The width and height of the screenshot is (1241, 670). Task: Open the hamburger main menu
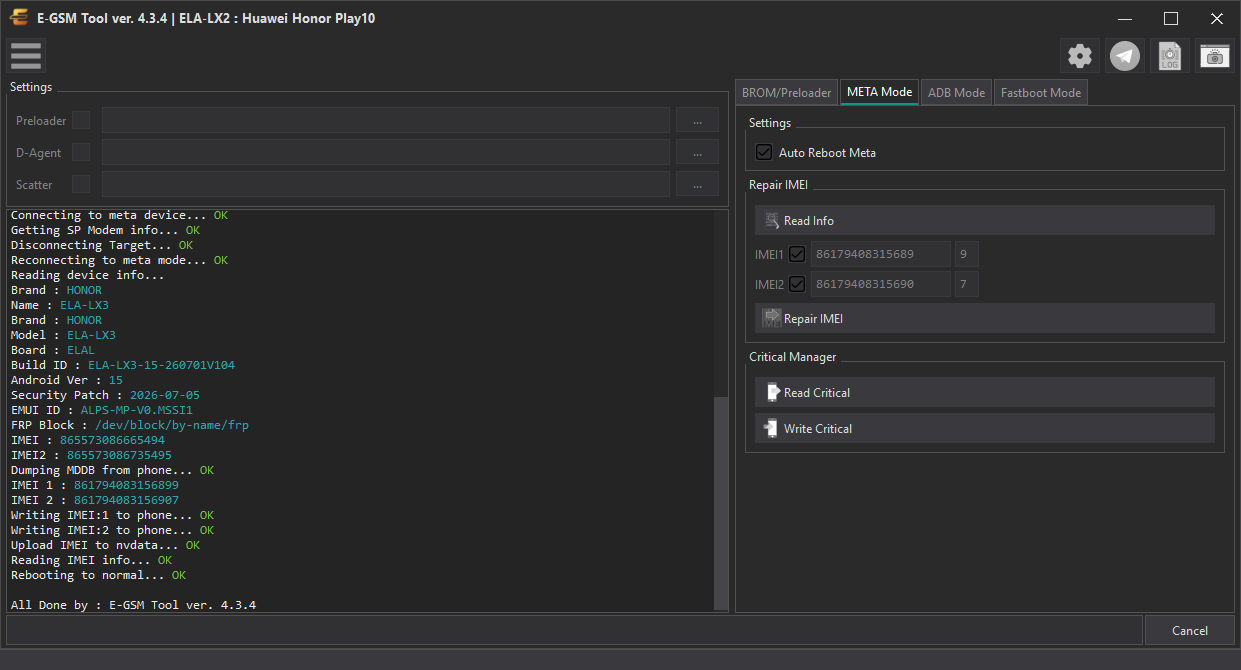point(26,56)
